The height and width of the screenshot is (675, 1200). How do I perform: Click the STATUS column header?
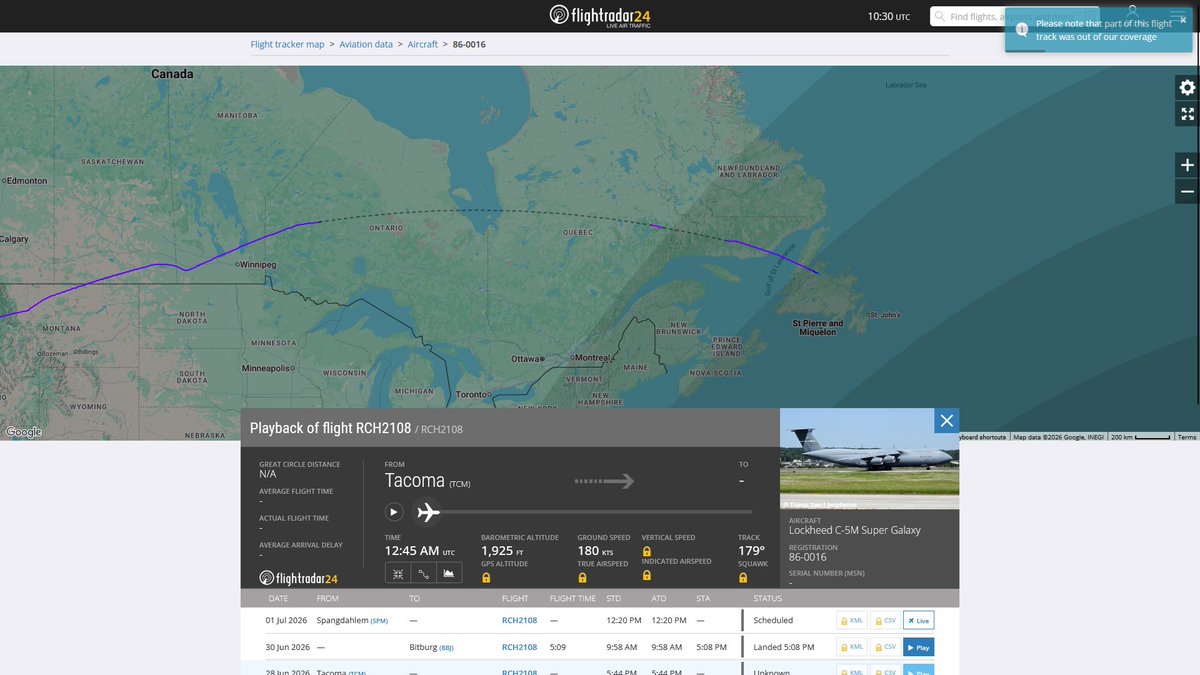(x=767, y=598)
